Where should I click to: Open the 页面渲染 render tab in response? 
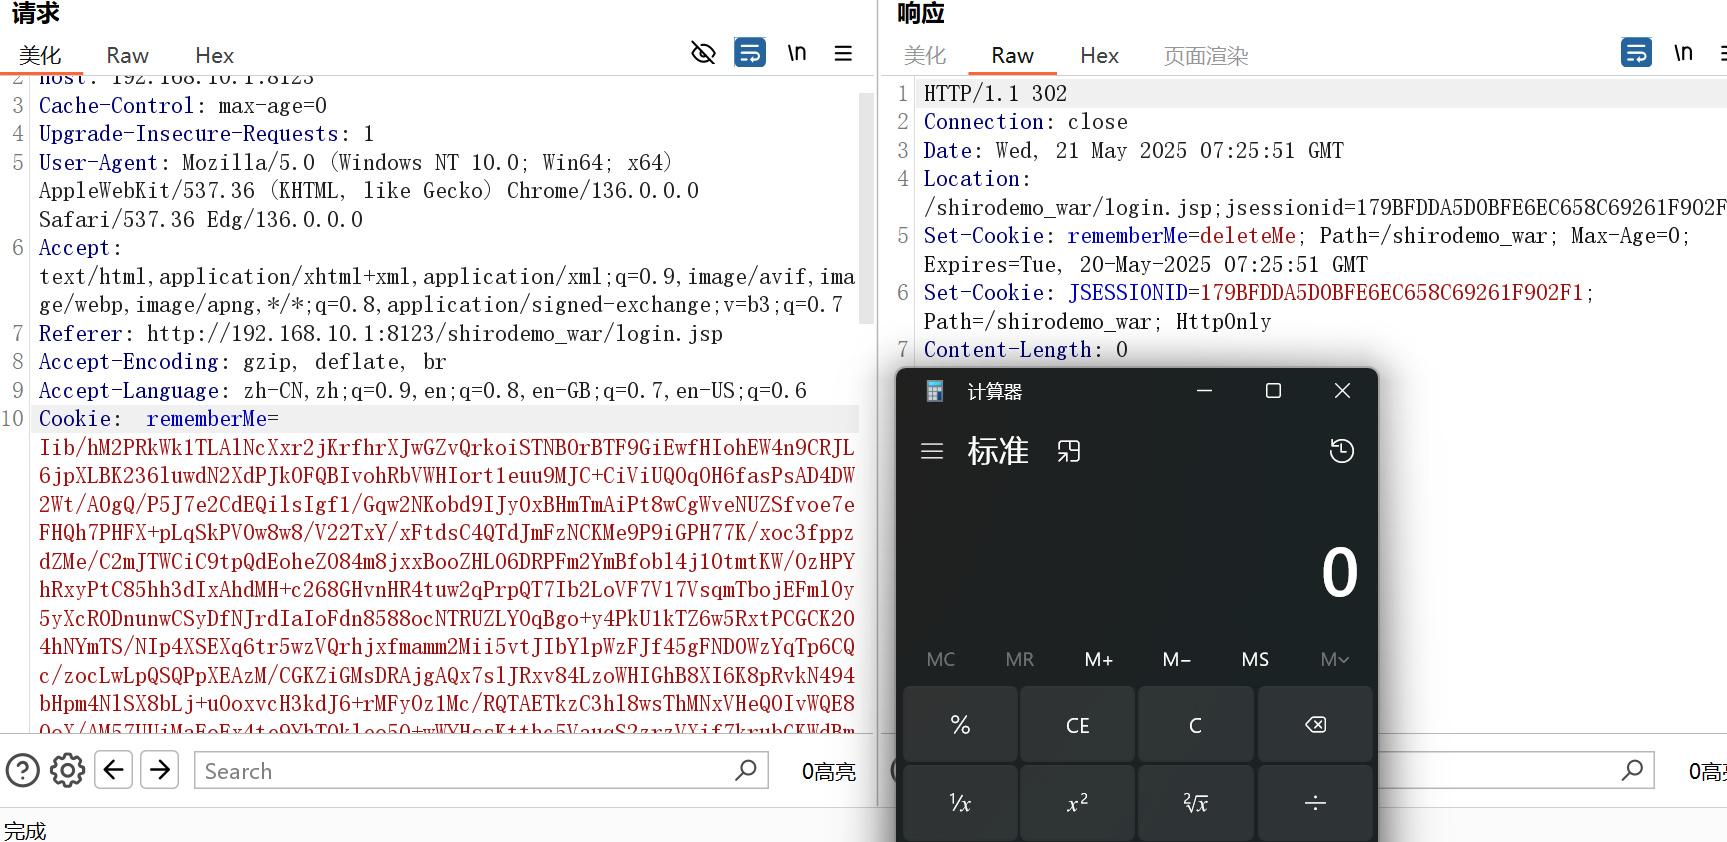click(x=1205, y=56)
